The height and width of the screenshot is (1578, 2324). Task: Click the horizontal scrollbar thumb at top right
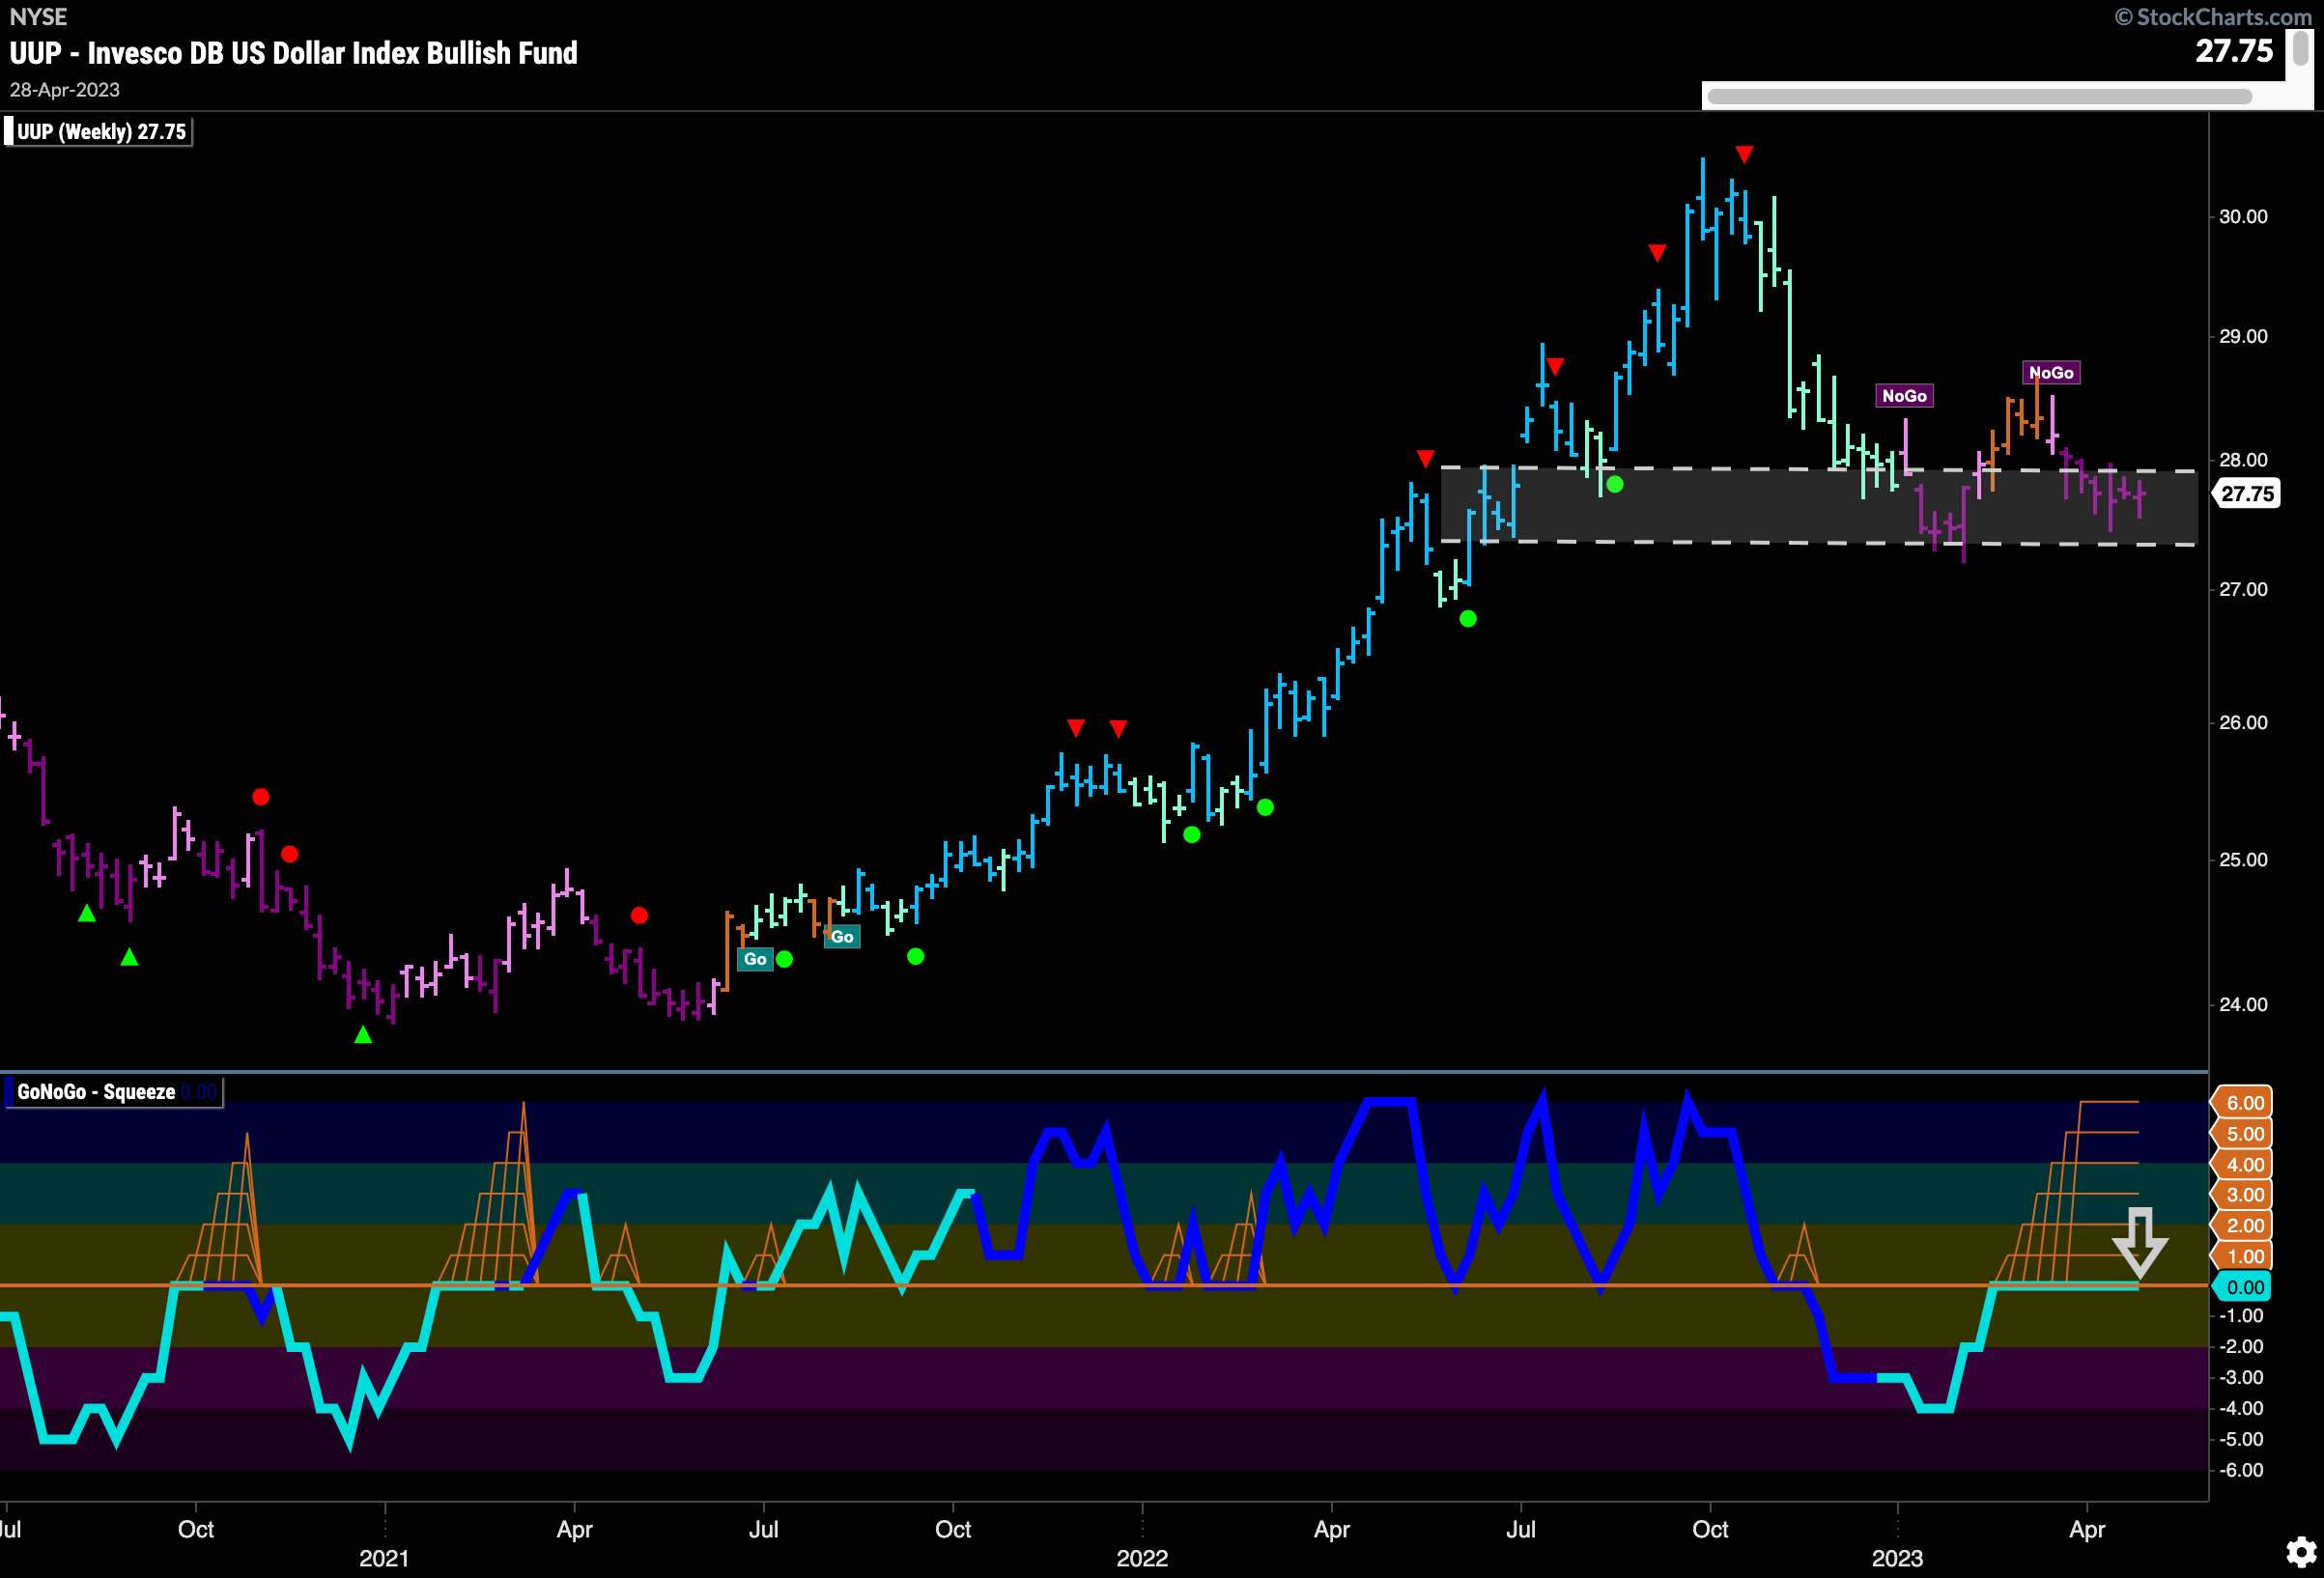point(1979,97)
